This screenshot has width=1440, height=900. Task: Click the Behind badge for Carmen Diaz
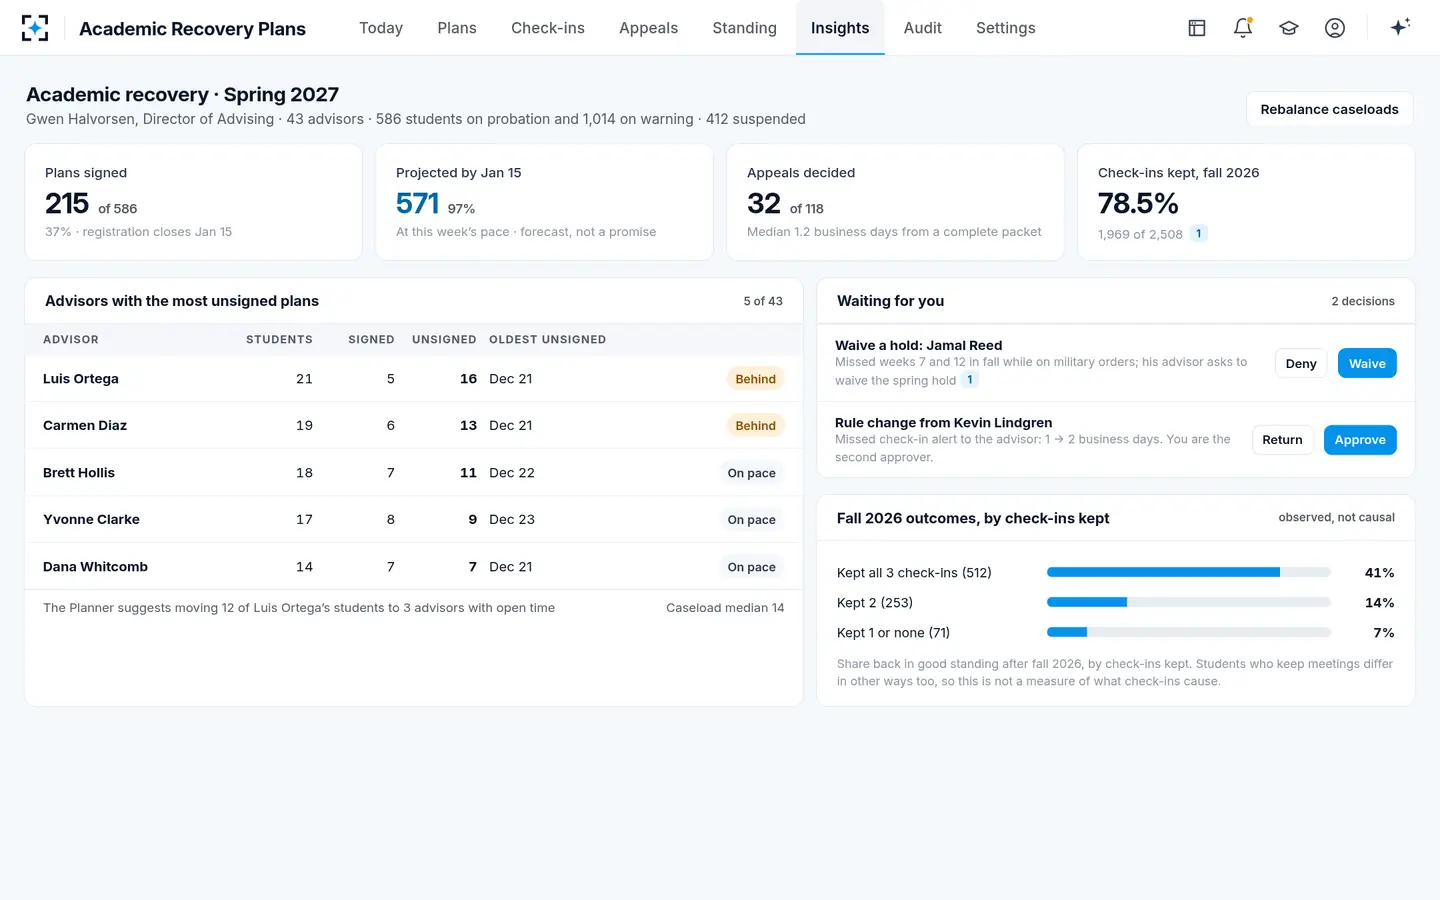755,426
